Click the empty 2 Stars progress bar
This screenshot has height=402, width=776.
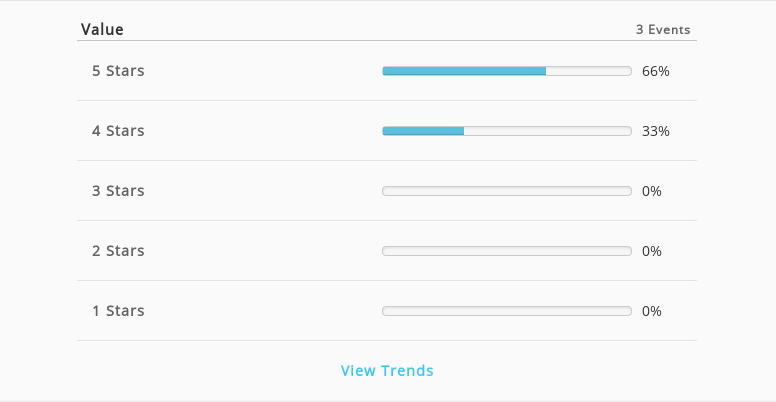point(507,251)
